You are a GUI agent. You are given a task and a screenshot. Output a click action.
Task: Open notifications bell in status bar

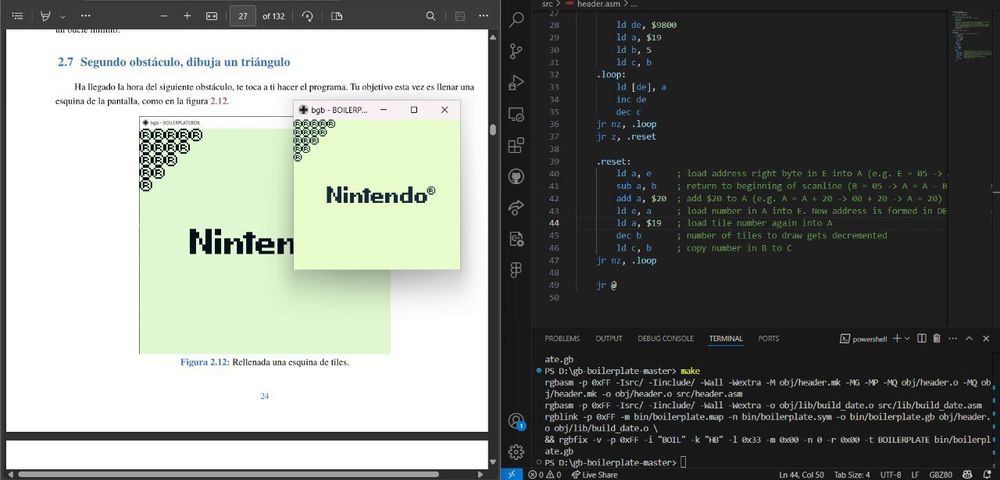pyautogui.click(x=988, y=474)
